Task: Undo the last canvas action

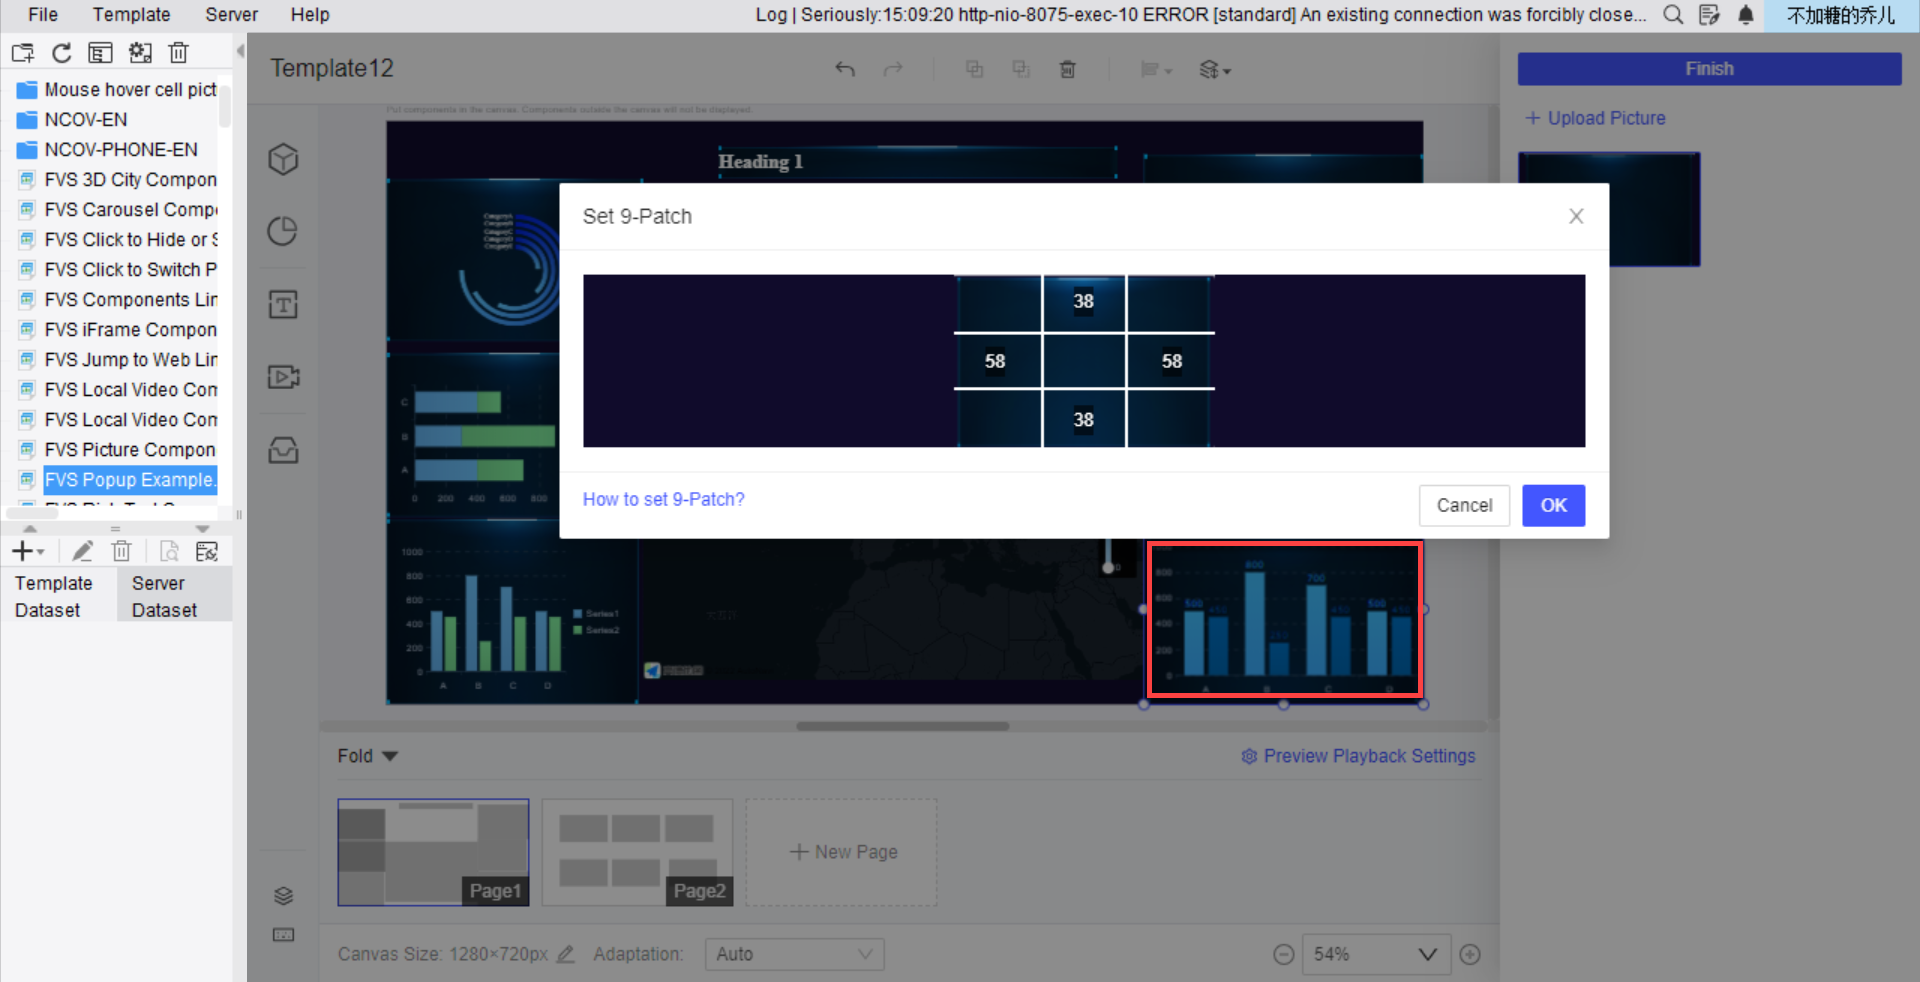Action: 845,69
